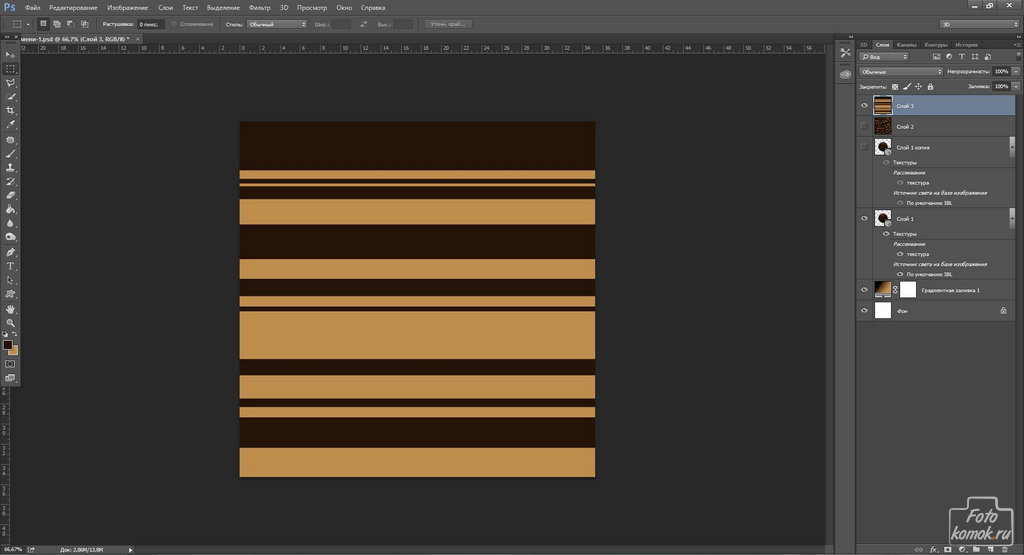The image size is (1024, 555).
Task: Show layer Слой 2 via visibility box
Action: point(864,126)
